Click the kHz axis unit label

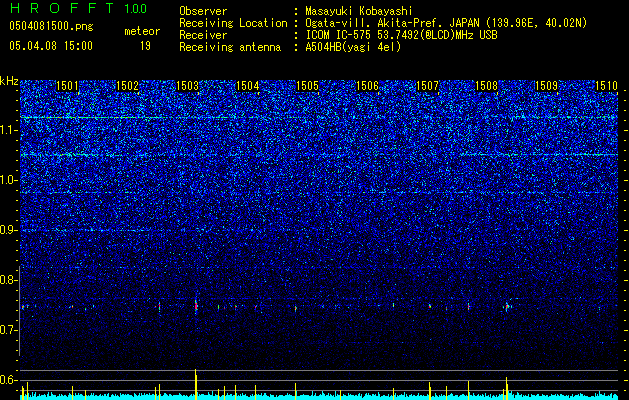(9, 81)
